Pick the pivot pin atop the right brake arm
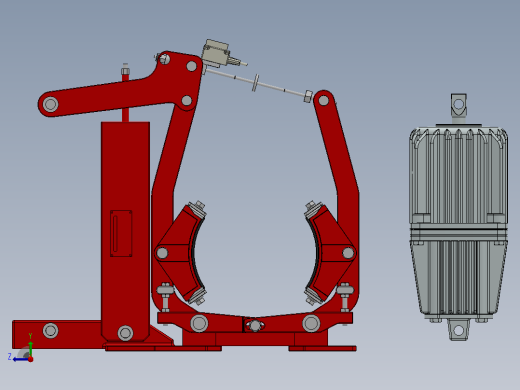The image size is (520, 390). (323, 100)
